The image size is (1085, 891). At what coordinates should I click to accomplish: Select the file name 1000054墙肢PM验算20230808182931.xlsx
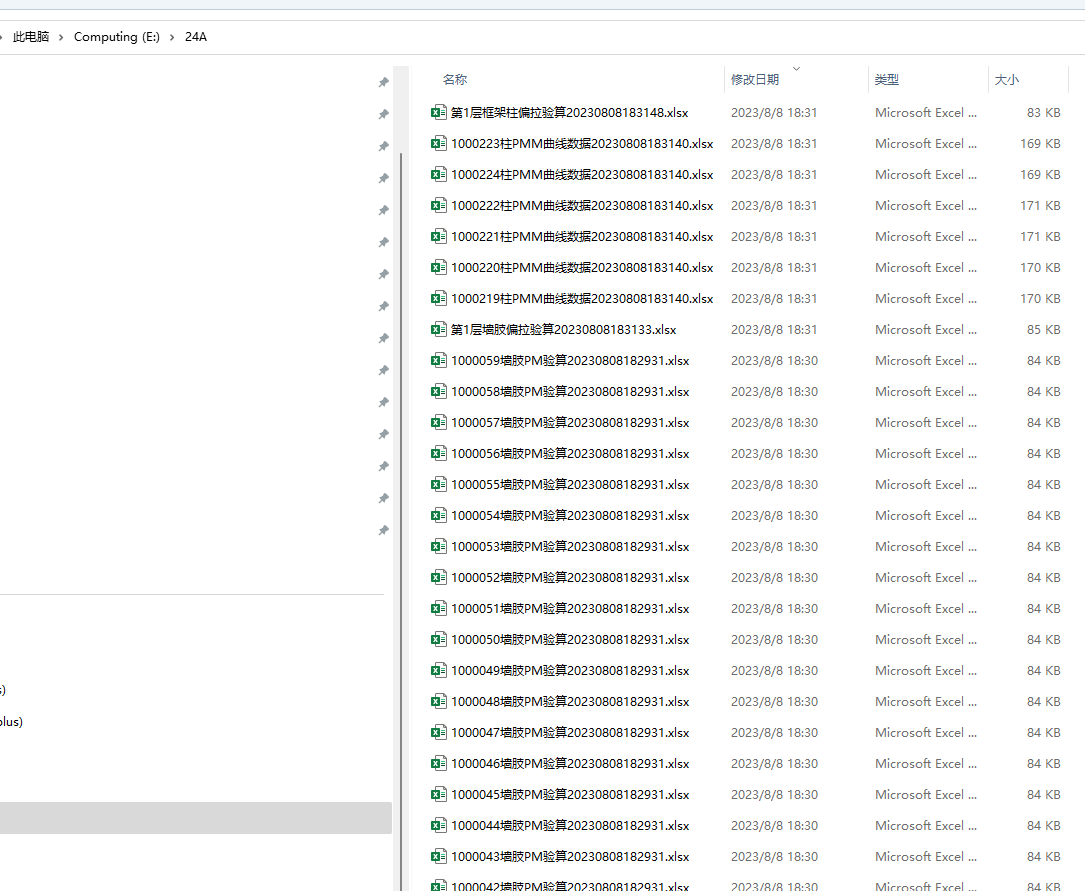570,516
